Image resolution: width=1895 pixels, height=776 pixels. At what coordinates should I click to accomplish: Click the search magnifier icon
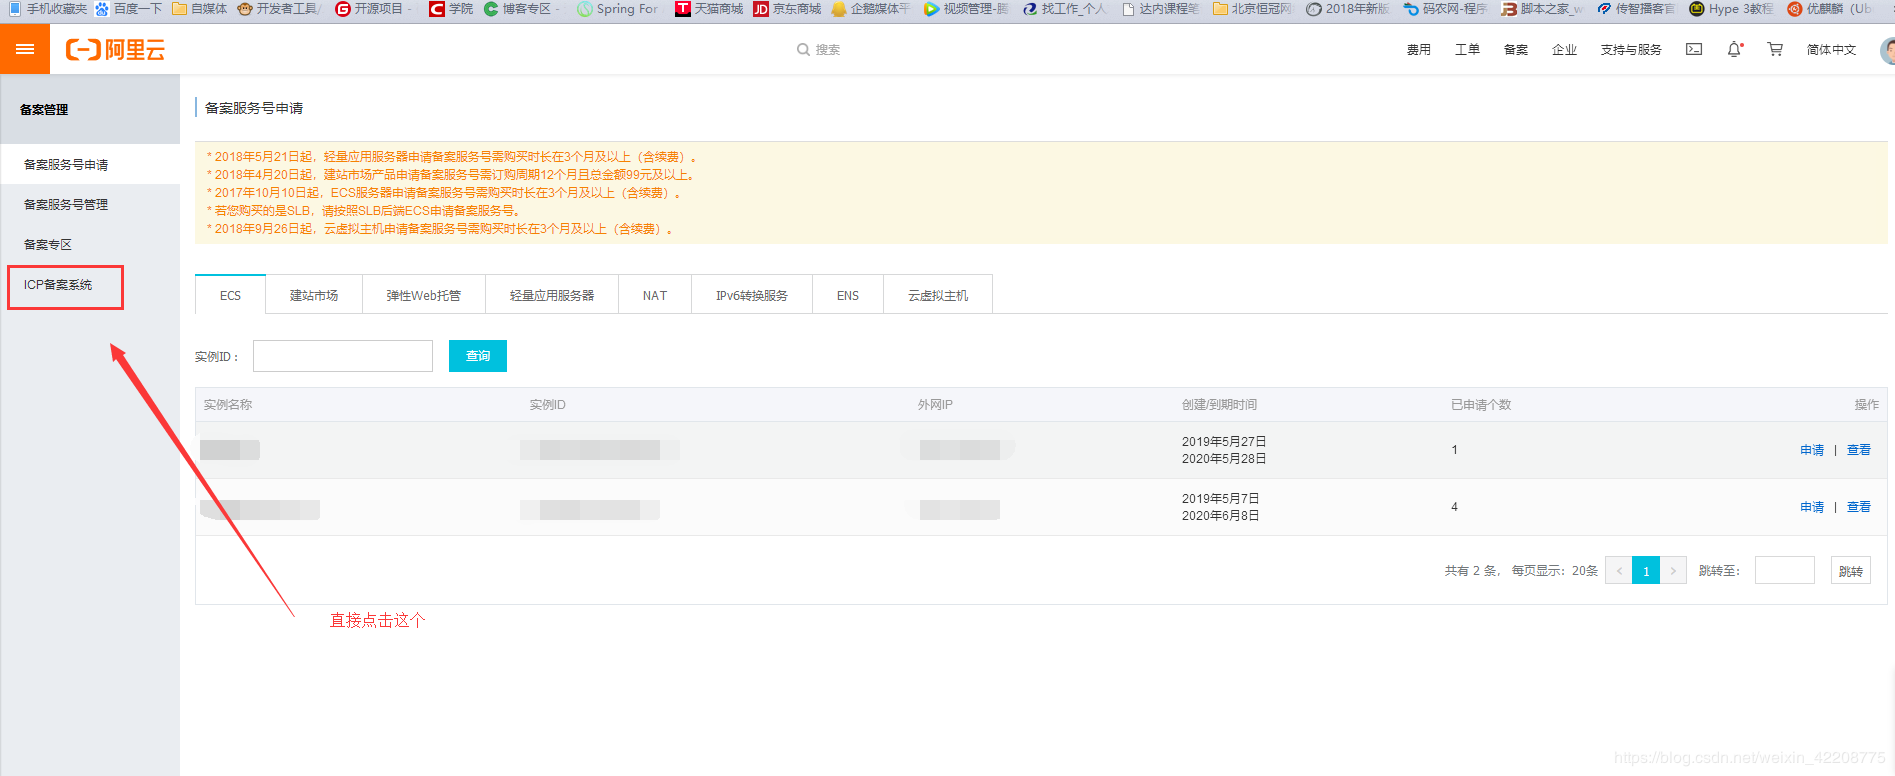point(803,50)
